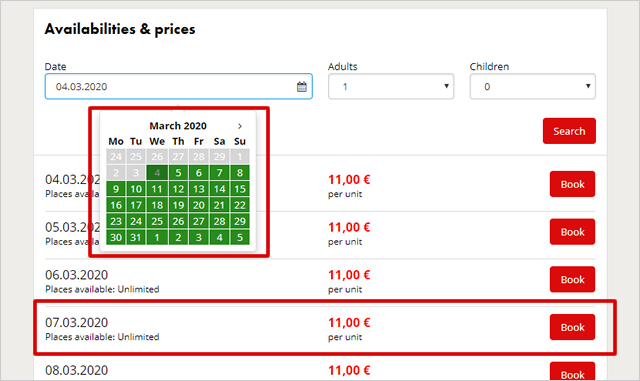Viewport: 640px width, 381px height.
Task: Book the 04.03.2020 slot
Action: [x=572, y=184]
